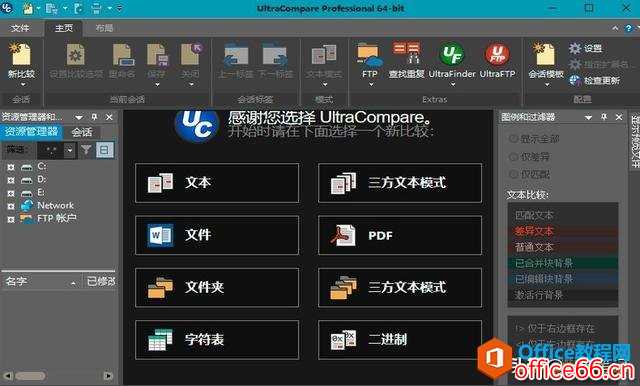The height and width of the screenshot is (386, 640).
Task: Open help question mark icon
Action: 629,28
